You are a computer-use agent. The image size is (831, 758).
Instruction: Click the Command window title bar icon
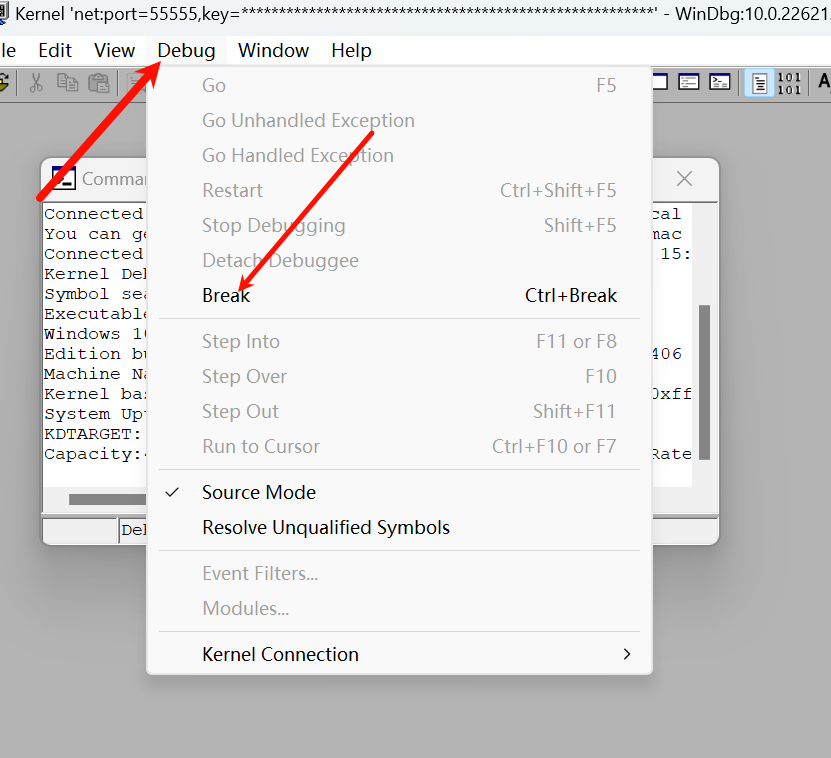tap(63, 178)
